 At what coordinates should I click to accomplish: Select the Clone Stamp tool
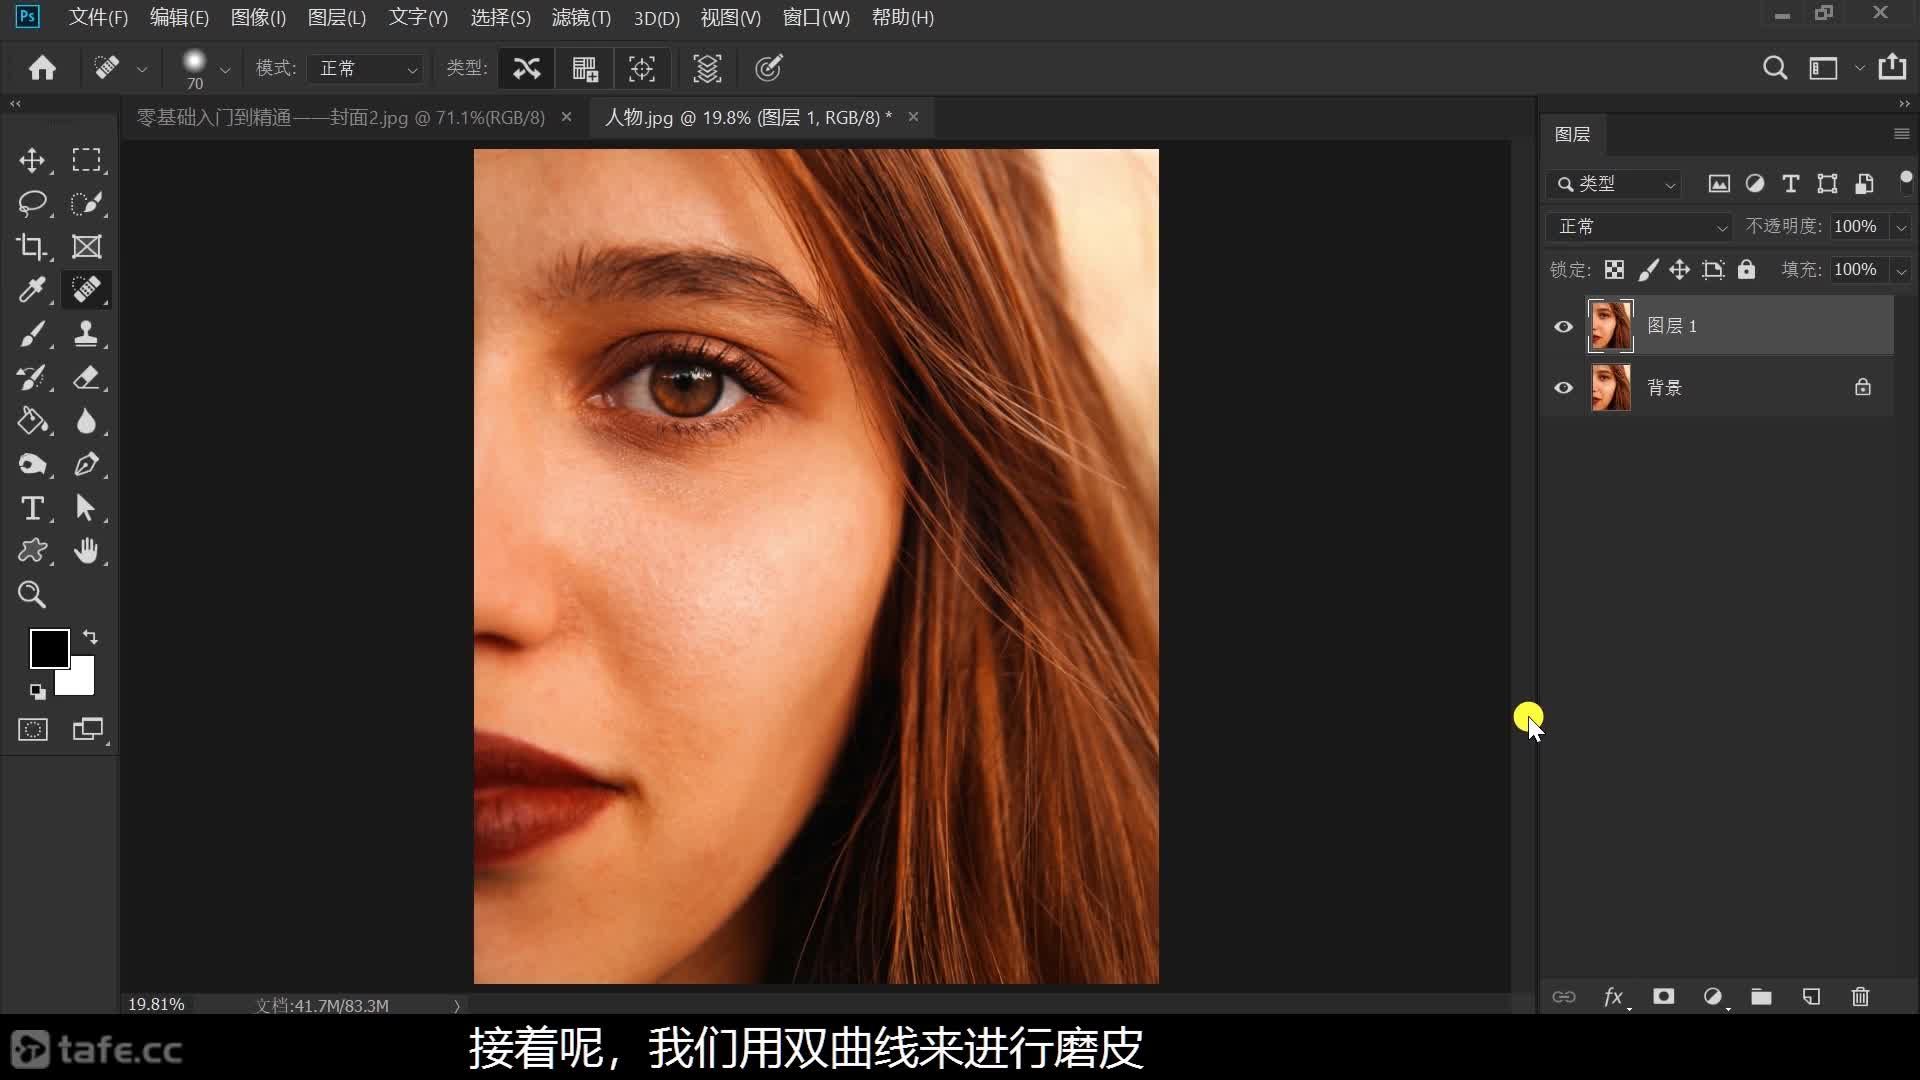coord(86,334)
